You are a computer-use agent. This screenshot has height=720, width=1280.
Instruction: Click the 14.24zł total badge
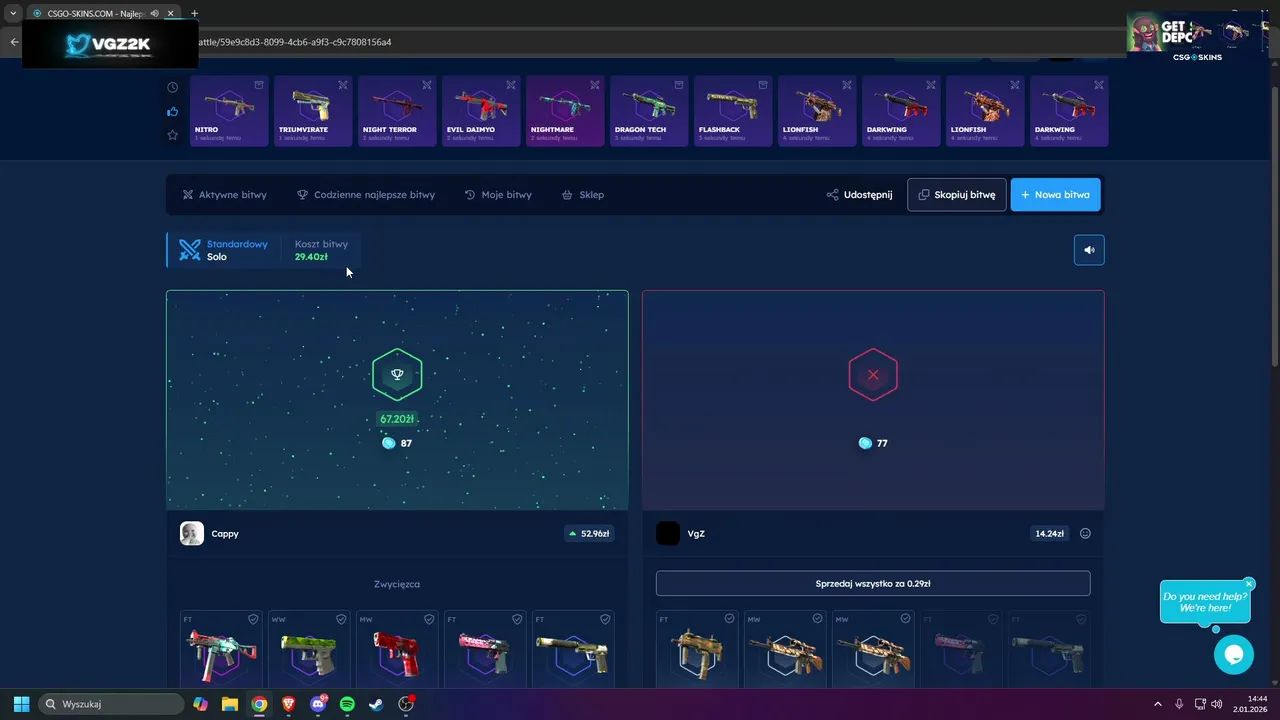pyautogui.click(x=1049, y=534)
